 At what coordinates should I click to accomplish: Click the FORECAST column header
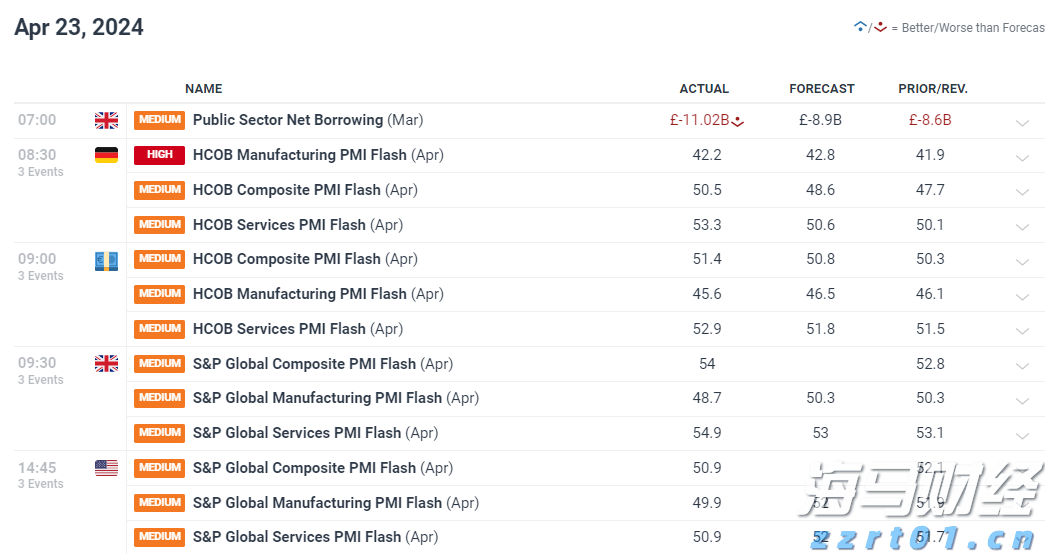click(822, 89)
